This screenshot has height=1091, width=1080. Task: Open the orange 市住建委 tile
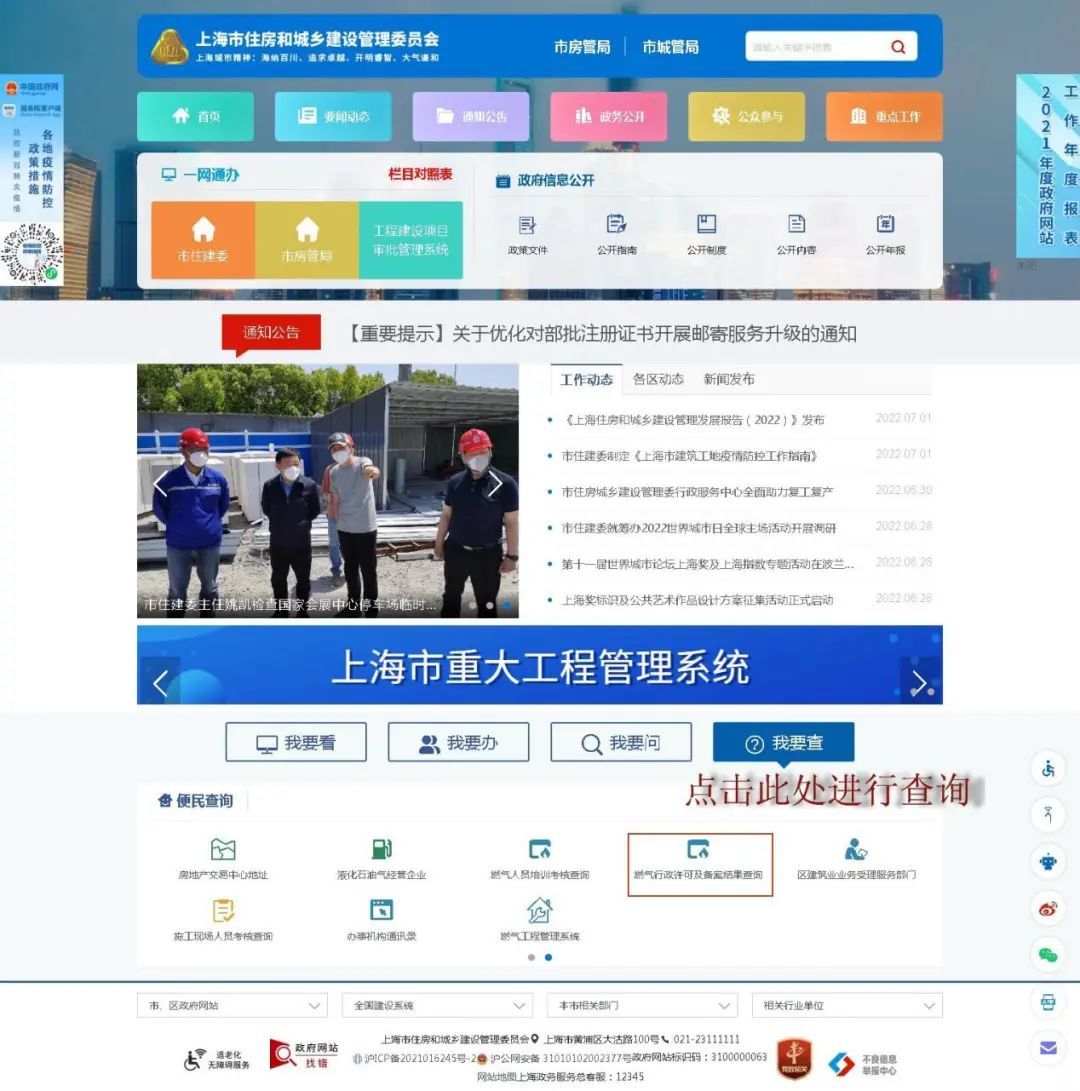click(x=203, y=240)
